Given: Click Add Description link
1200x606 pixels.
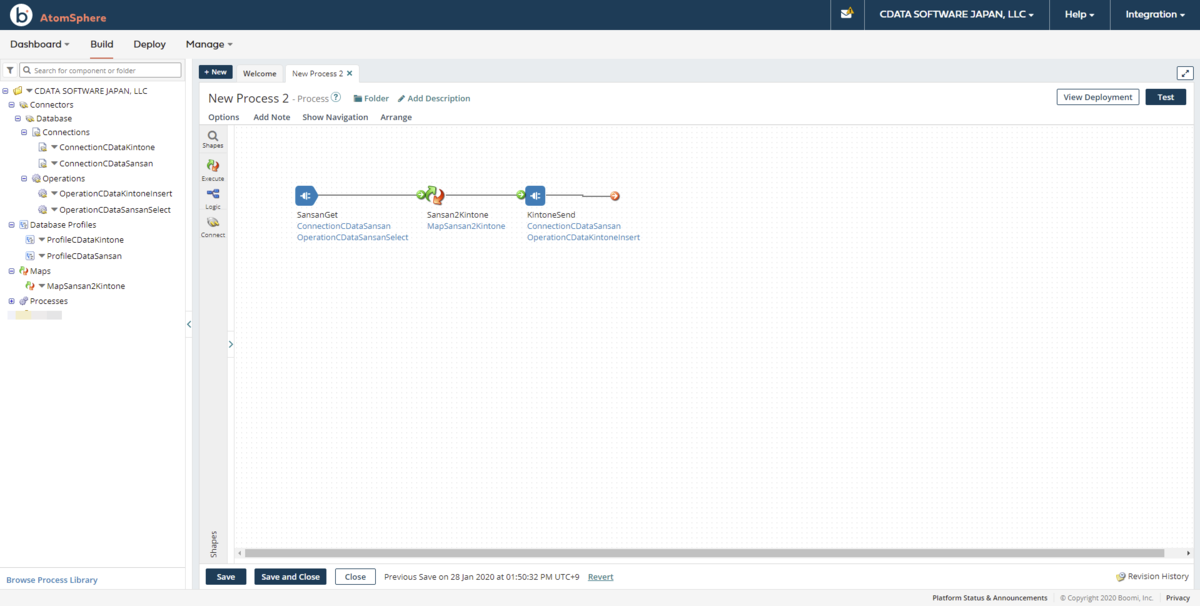Looking at the screenshot, I should 434,98.
